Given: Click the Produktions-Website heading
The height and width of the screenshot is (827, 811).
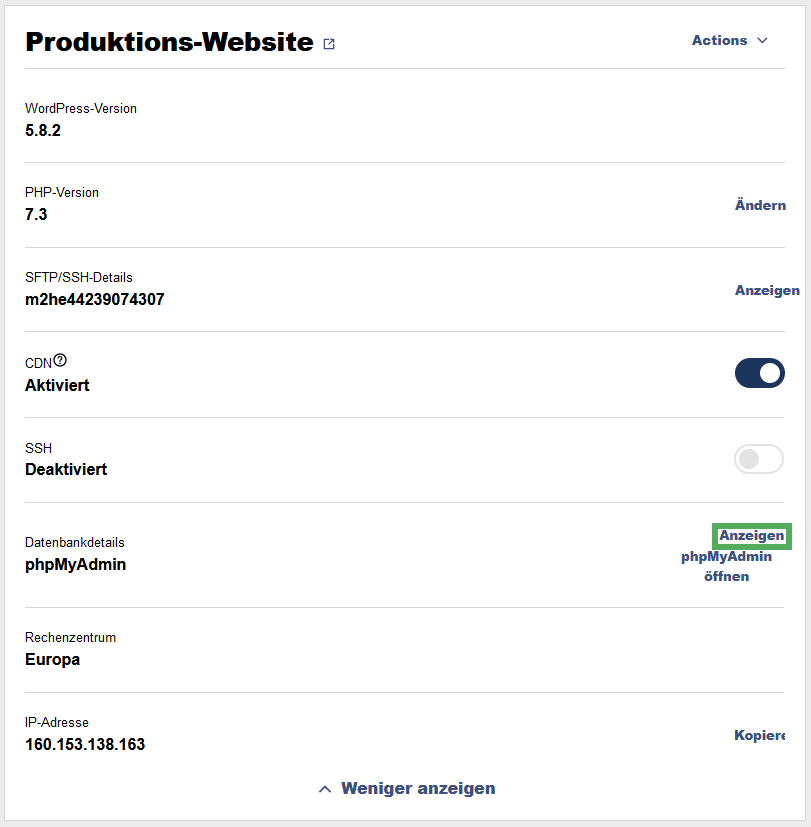Looking at the screenshot, I should tap(169, 42).
